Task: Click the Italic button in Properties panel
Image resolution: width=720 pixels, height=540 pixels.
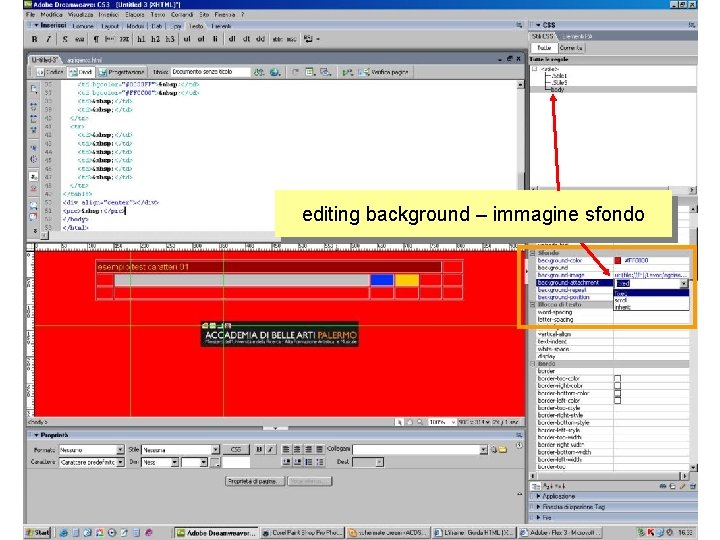Action: click(270, 450)
